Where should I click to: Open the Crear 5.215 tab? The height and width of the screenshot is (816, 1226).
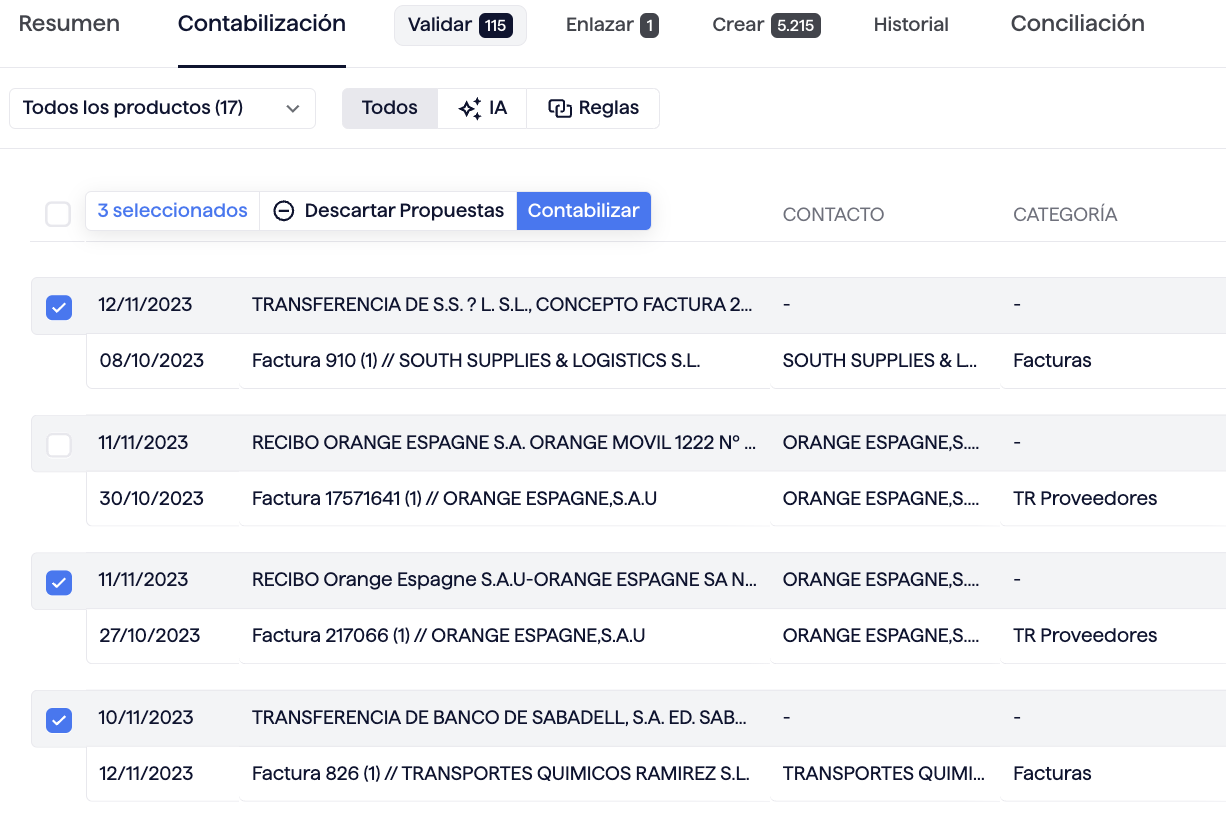(x=766, y=25)
